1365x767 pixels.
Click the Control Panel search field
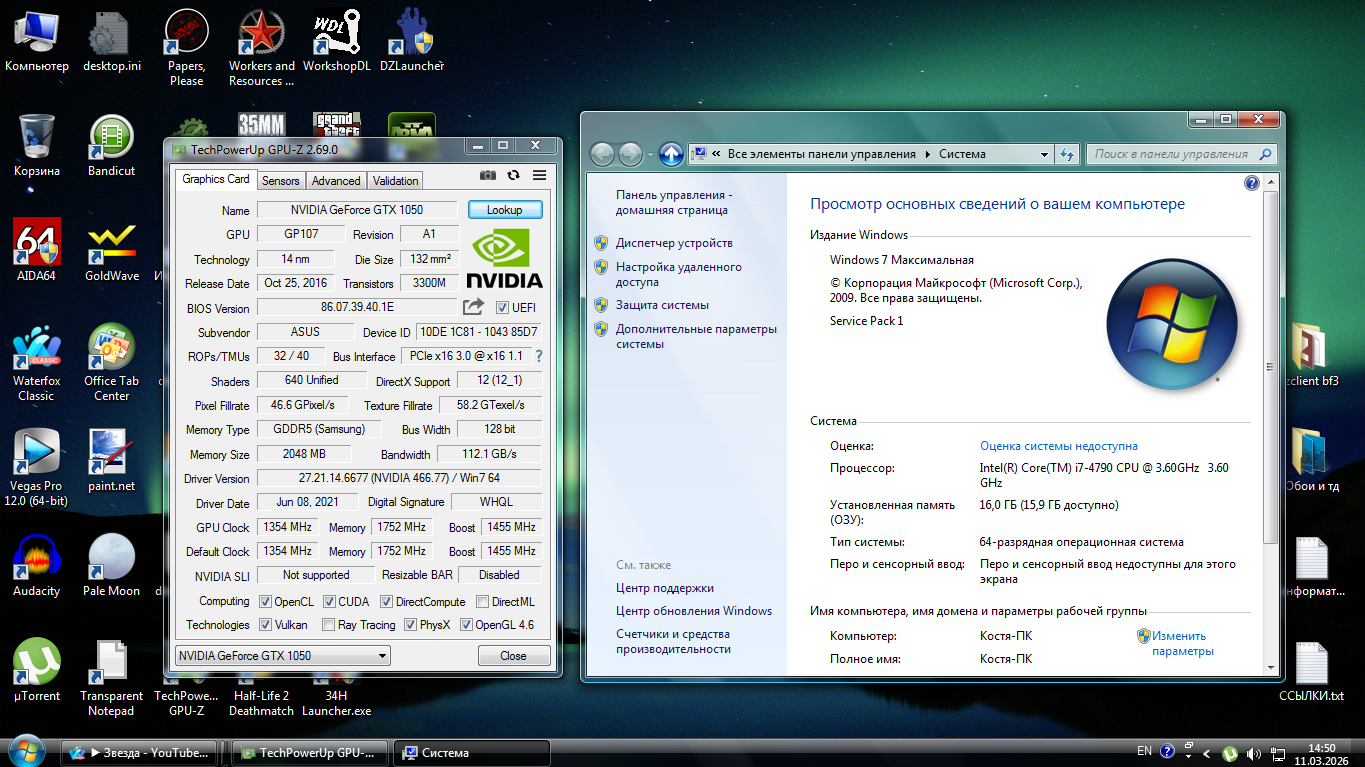tap(1170, 154)
